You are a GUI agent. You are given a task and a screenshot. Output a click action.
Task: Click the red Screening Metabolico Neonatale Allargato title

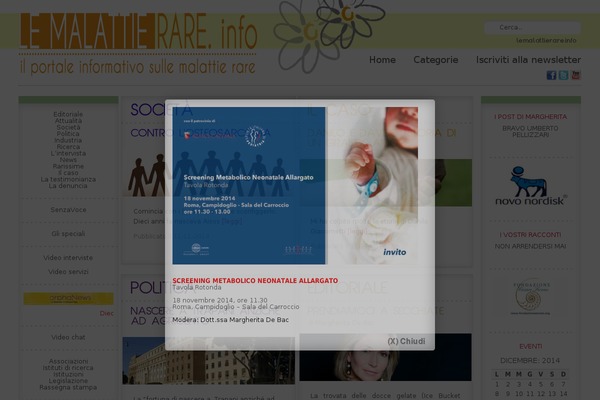(x=255, y=281)
